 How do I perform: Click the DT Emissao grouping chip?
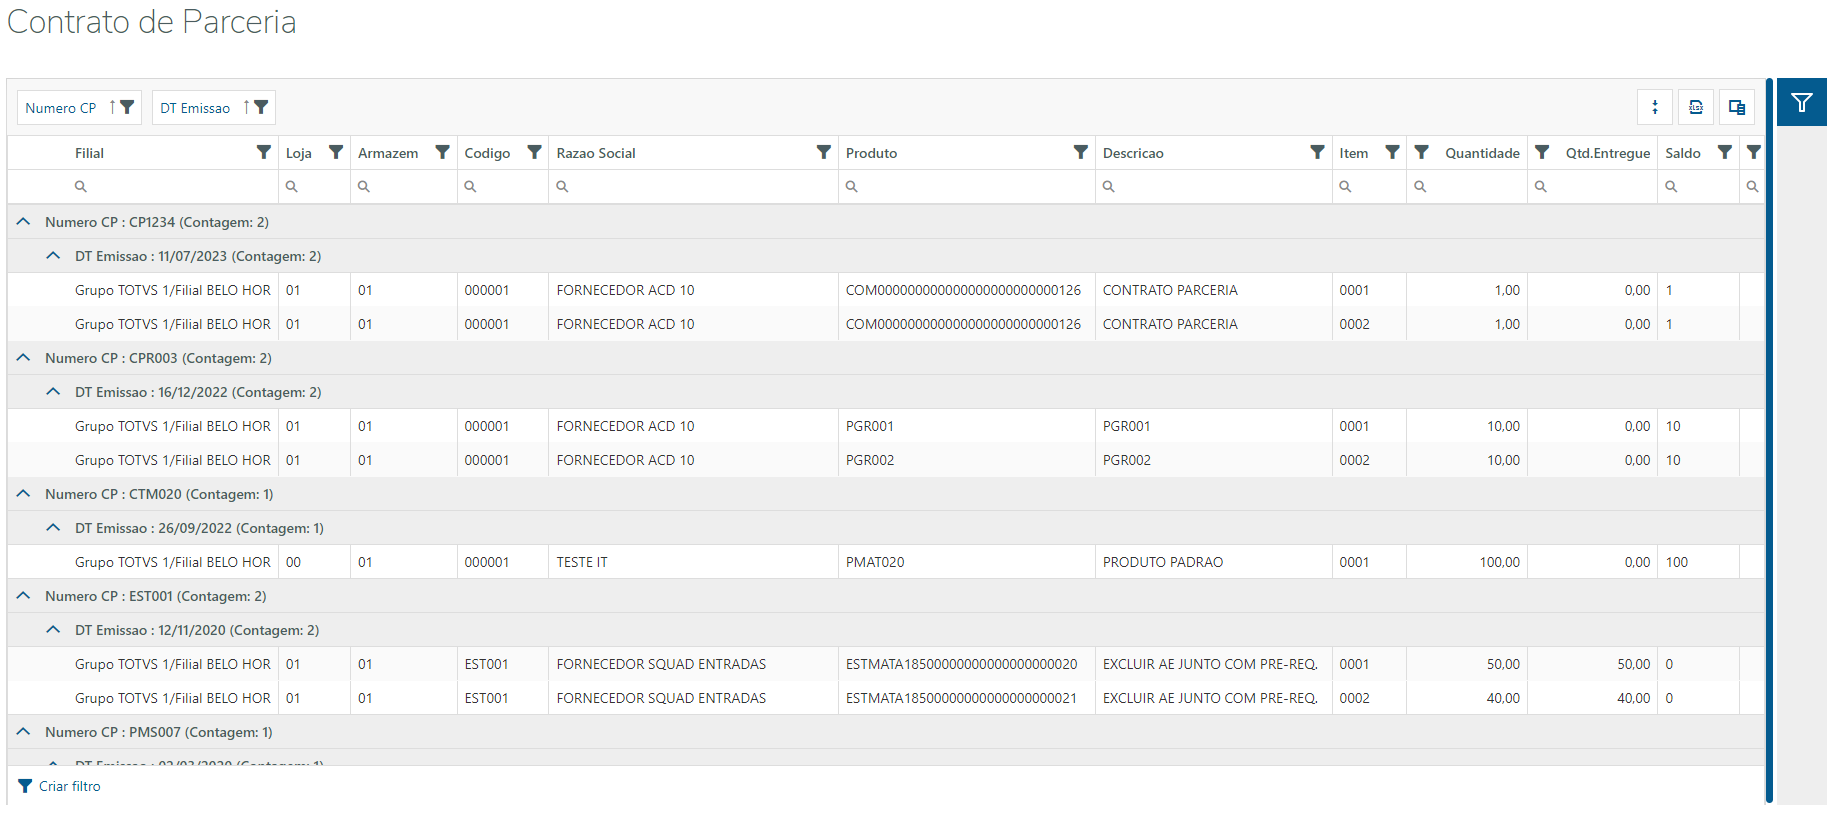coord(196,108)
